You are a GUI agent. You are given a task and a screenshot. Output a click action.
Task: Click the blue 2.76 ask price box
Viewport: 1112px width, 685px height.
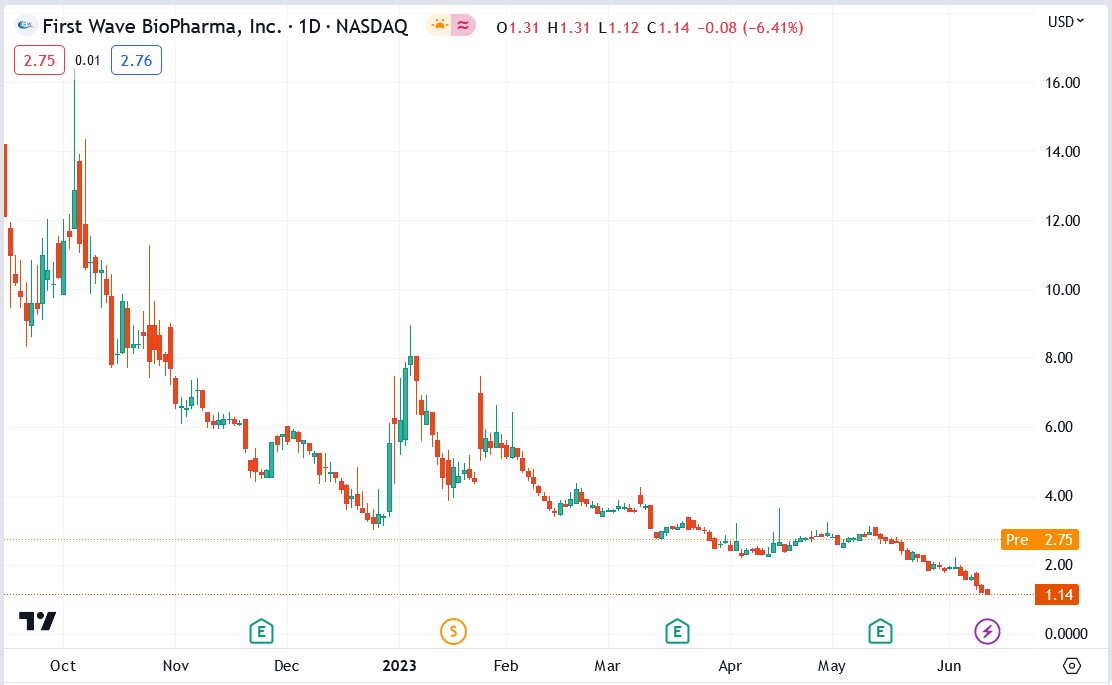136,60
